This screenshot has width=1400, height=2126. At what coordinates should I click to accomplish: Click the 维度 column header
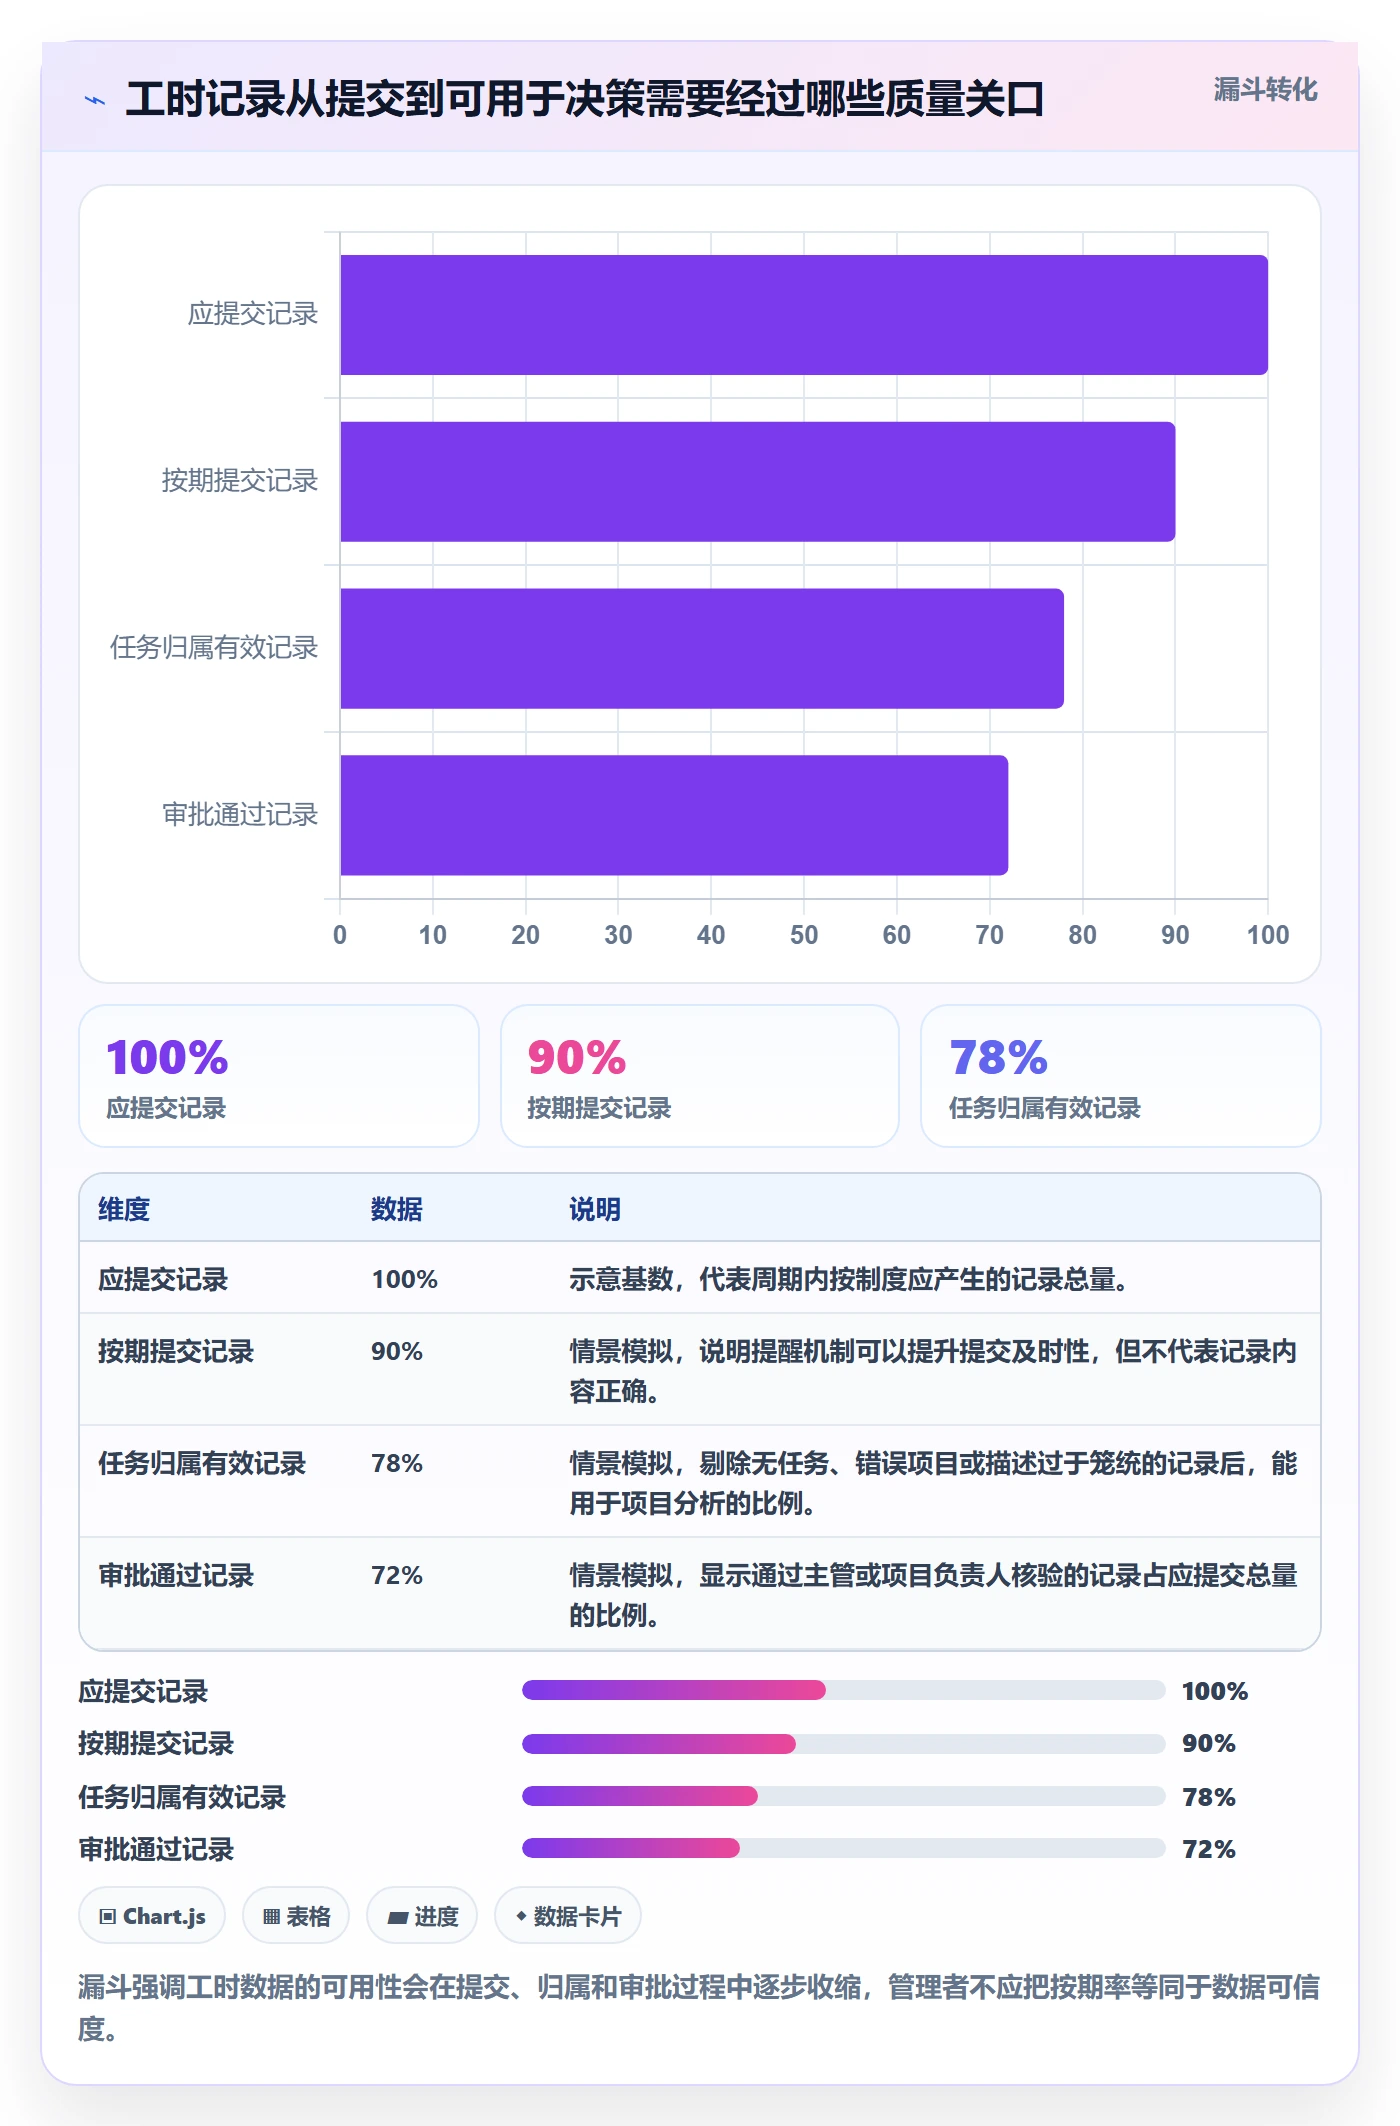click(x=124, y=1209)
